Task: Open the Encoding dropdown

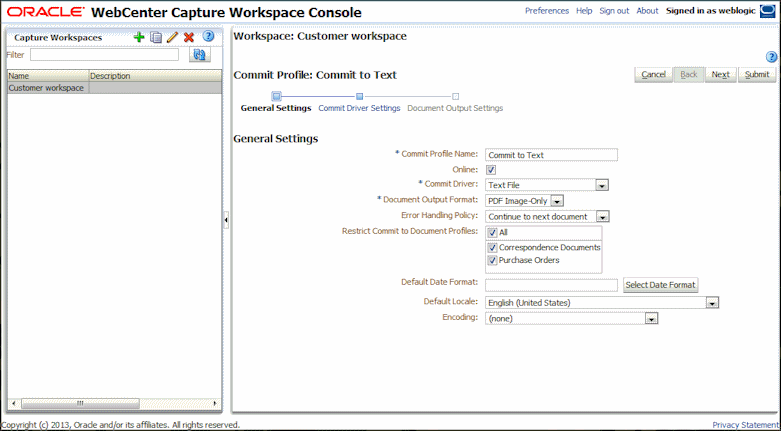Action: (651, 318)
